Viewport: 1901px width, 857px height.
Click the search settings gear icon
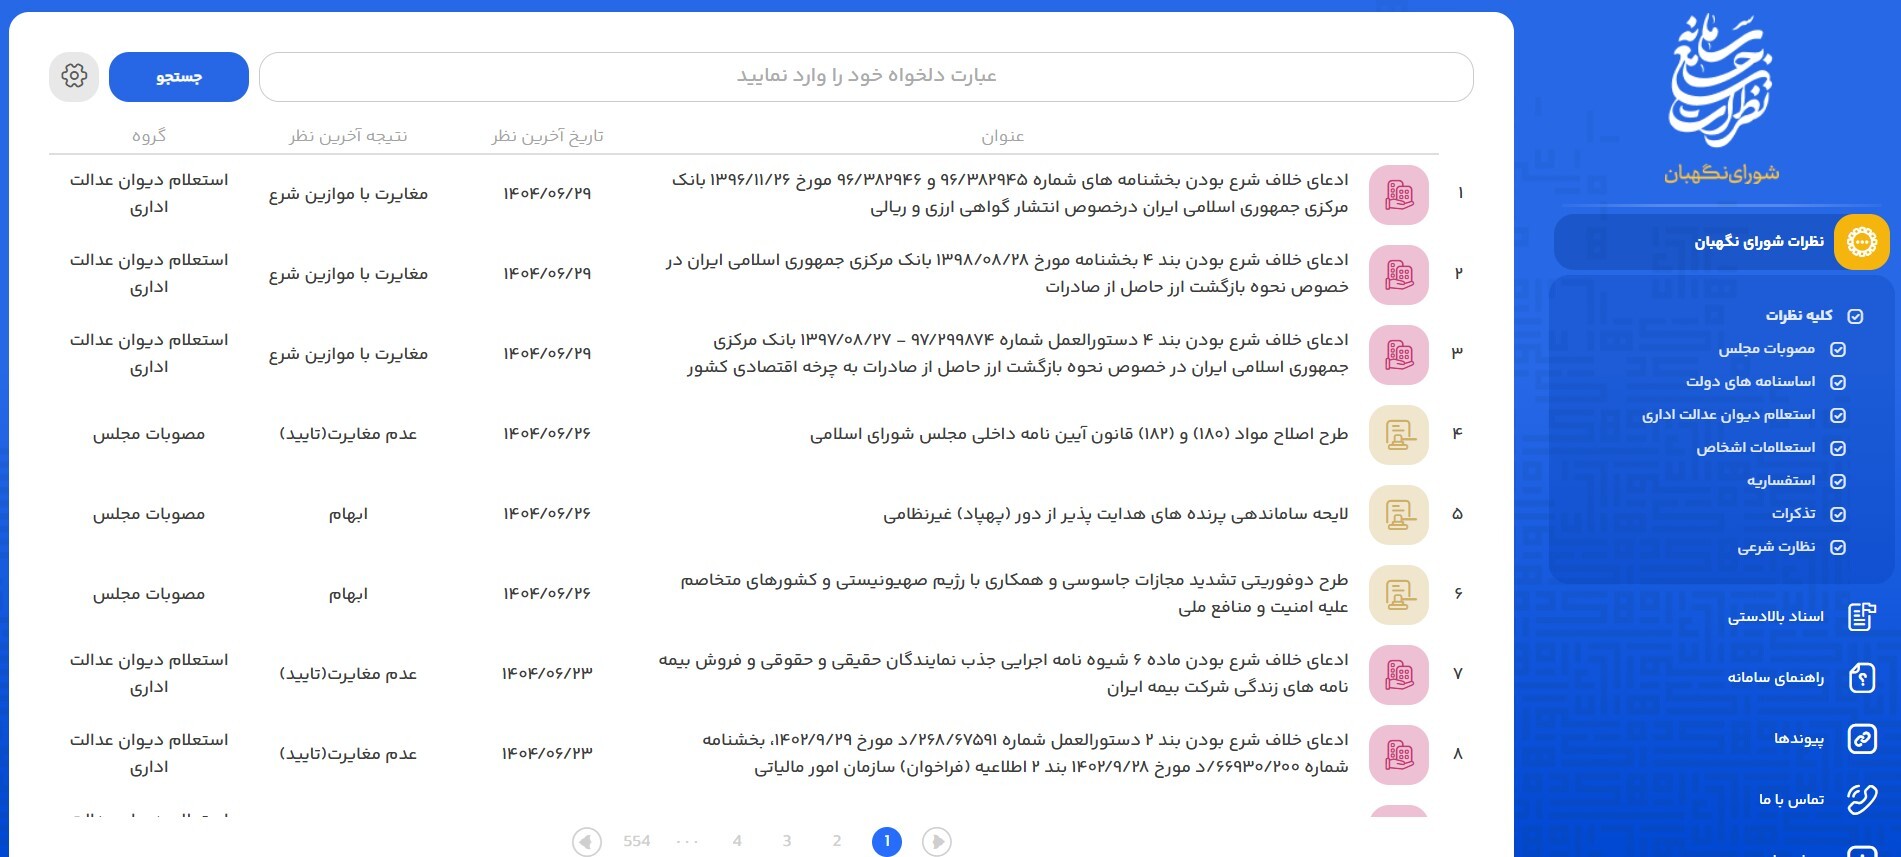tap(74, 76)
